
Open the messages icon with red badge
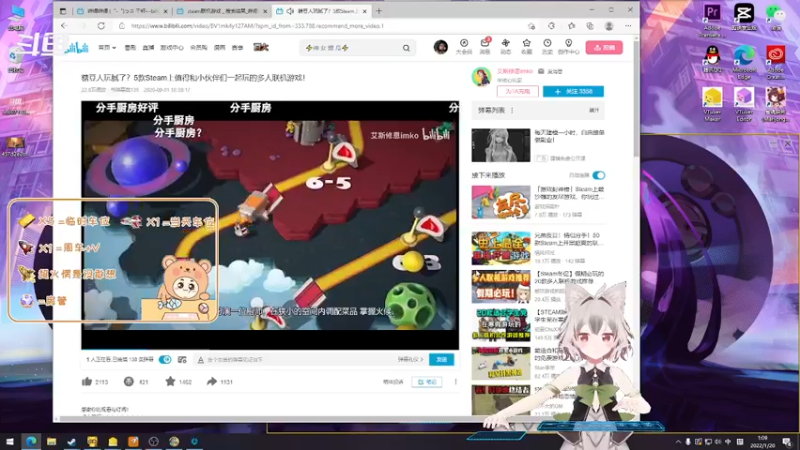point(485,46)
